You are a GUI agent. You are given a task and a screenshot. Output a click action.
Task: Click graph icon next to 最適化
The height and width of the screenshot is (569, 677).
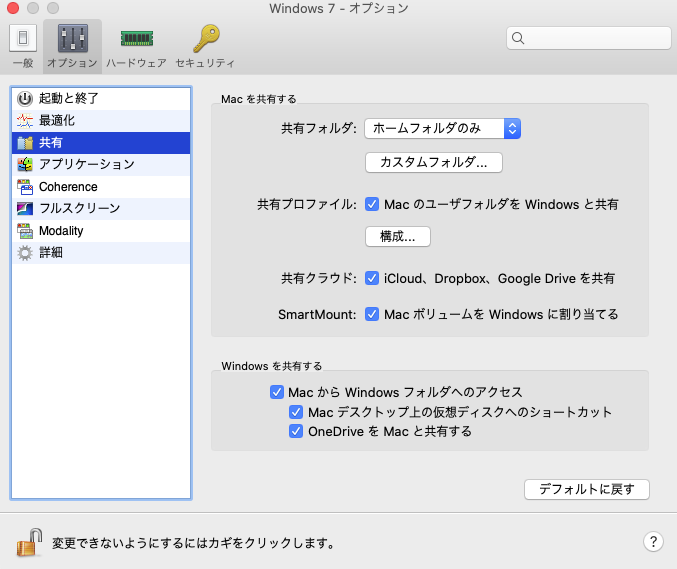(x=25, y=120)
